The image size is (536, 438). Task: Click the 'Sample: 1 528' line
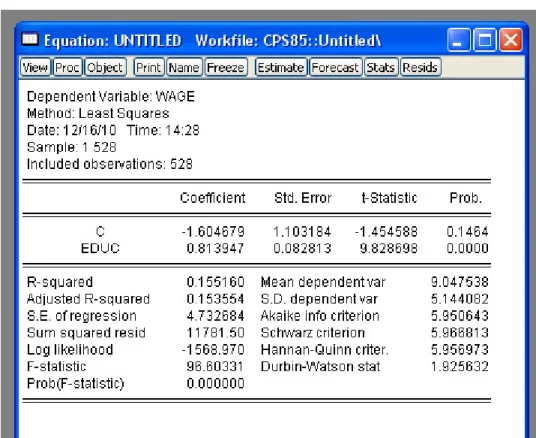coord(71,147)
